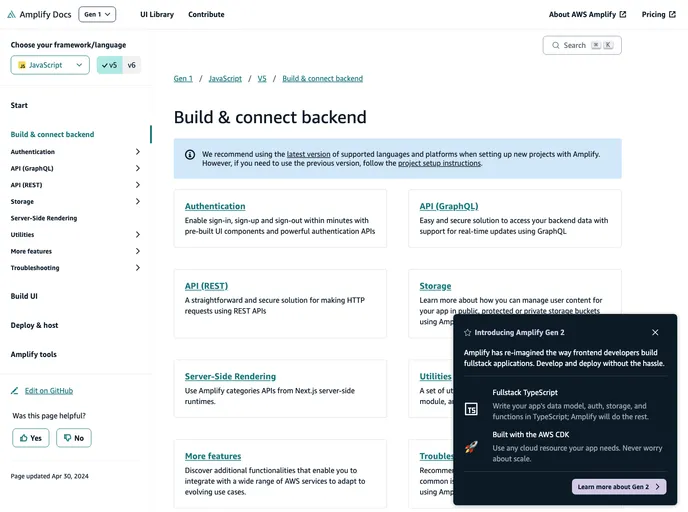688x512 pixels.
Task: Open the JavaScript framework dropdown
Action: click(50, 65)
